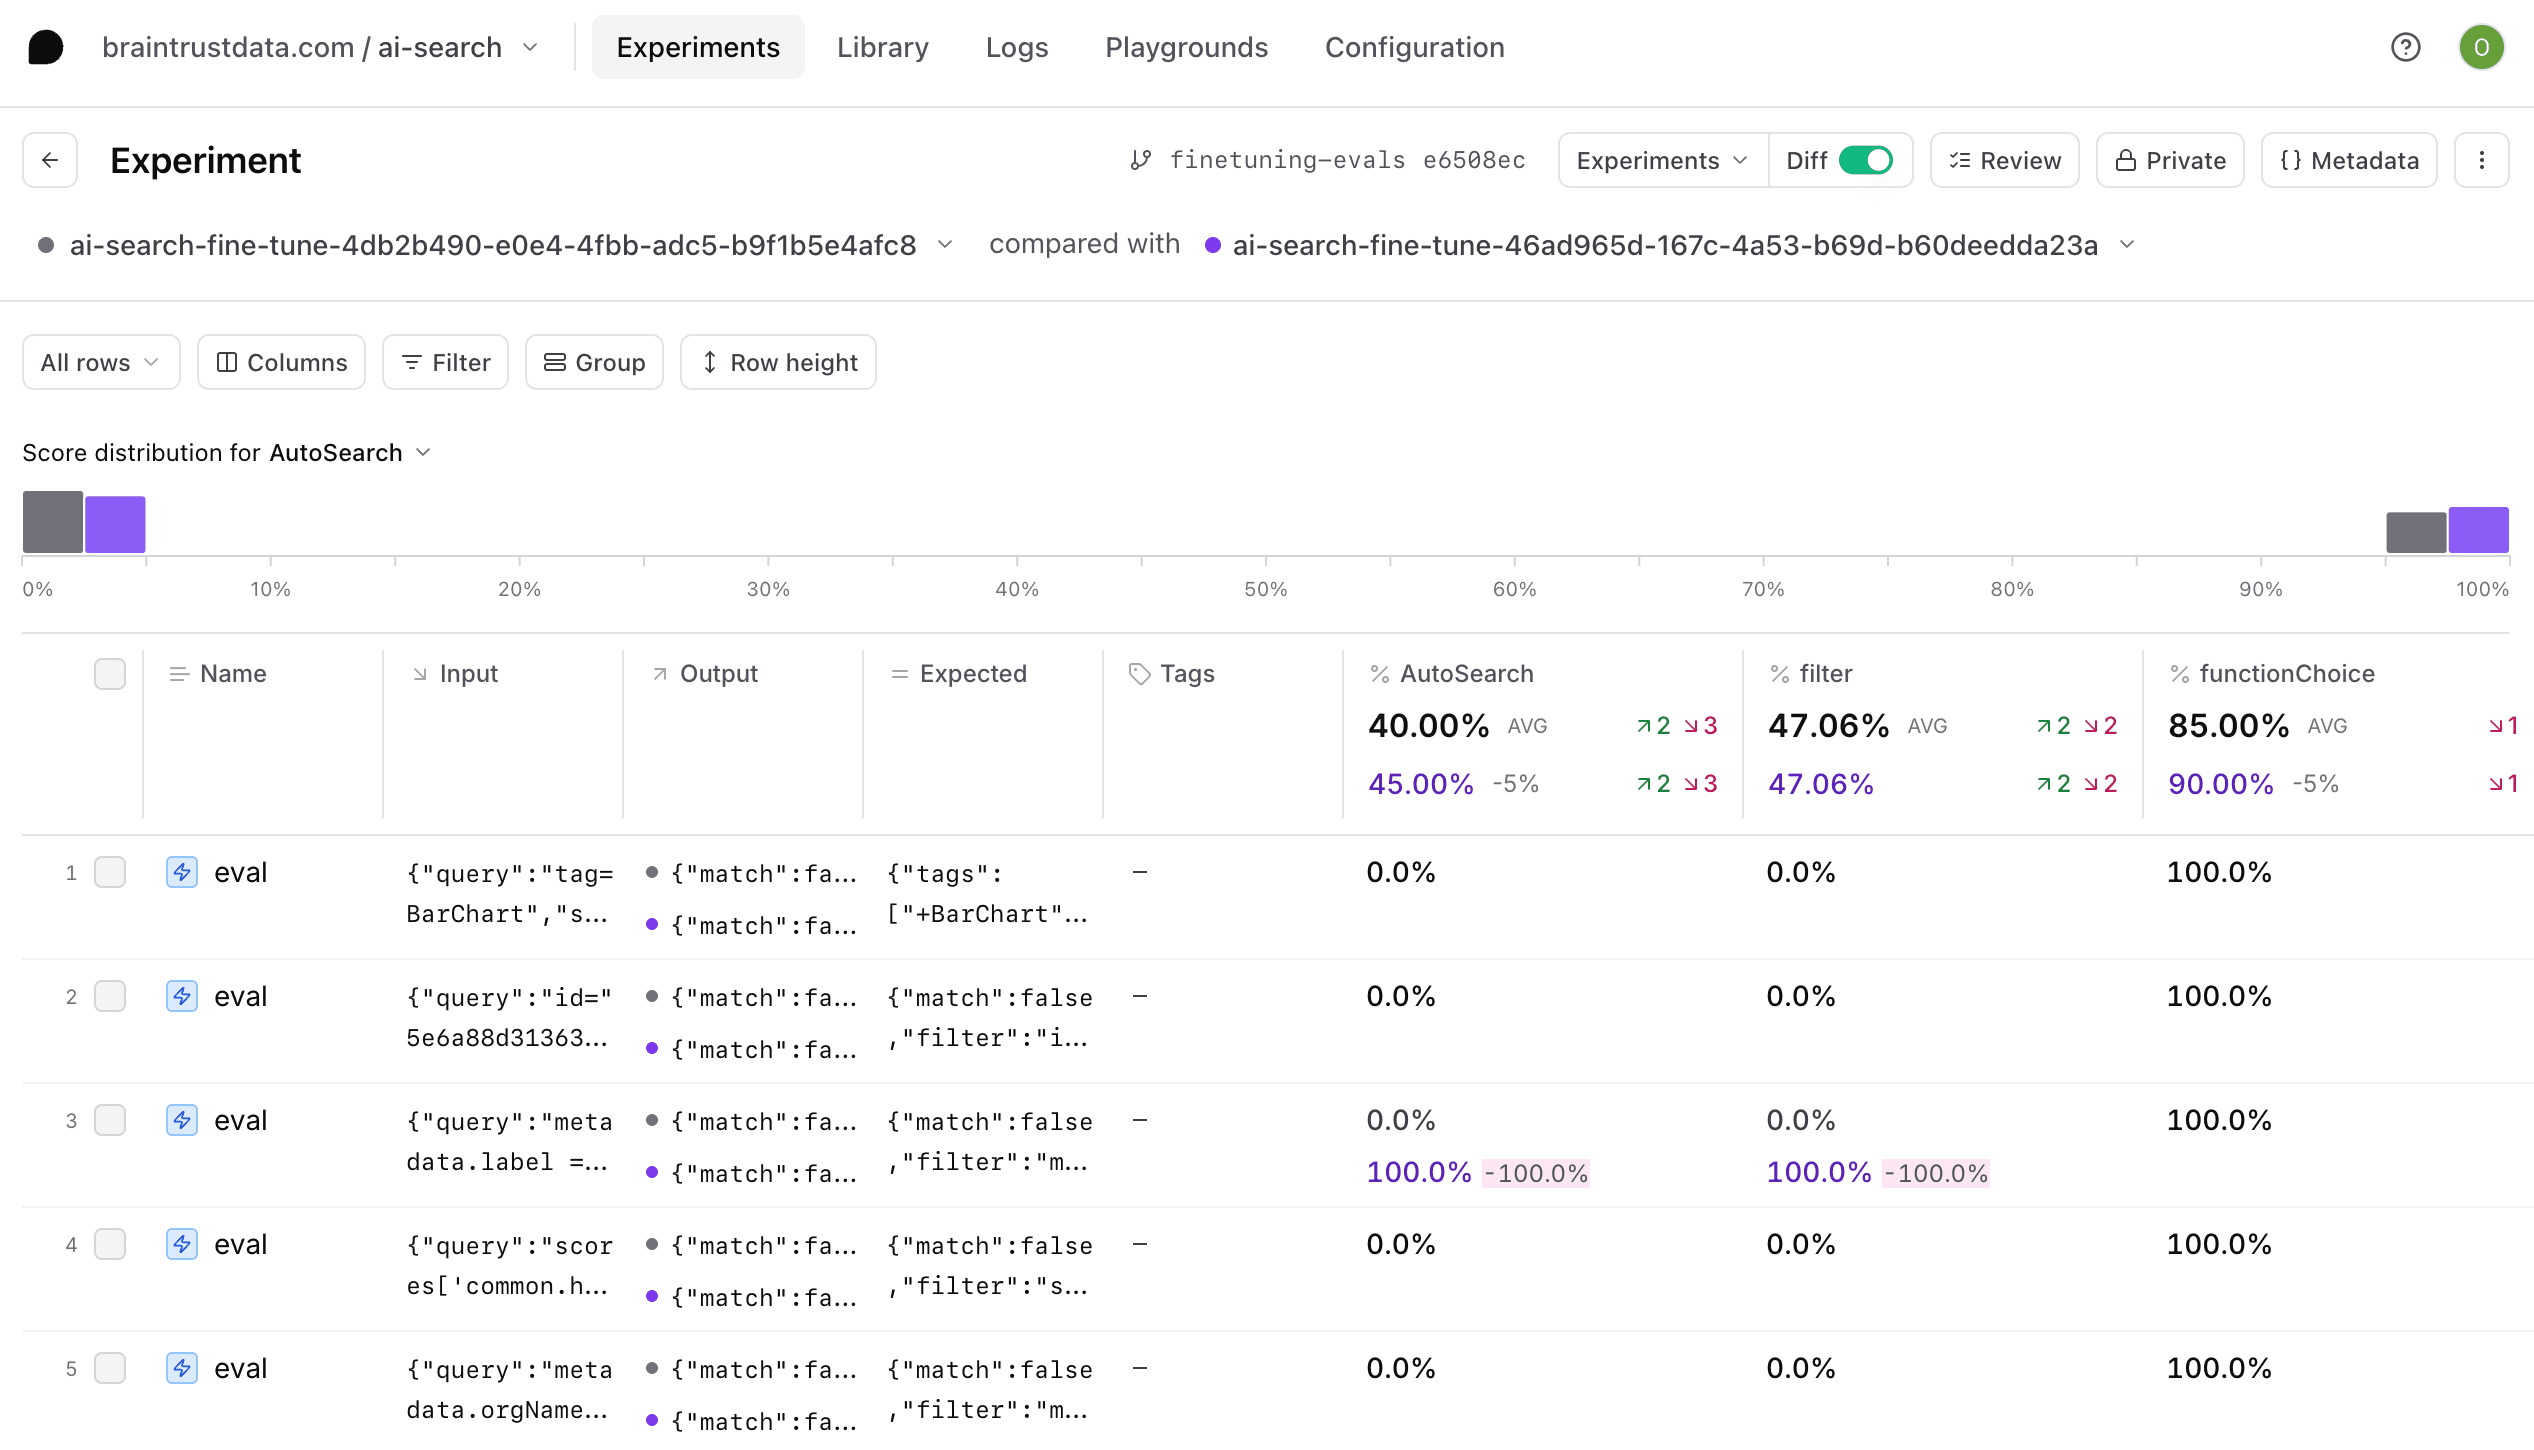Click the finetuning-evals branch icon
The height and width of the screenshot is (1450, 2534).
1143,160
